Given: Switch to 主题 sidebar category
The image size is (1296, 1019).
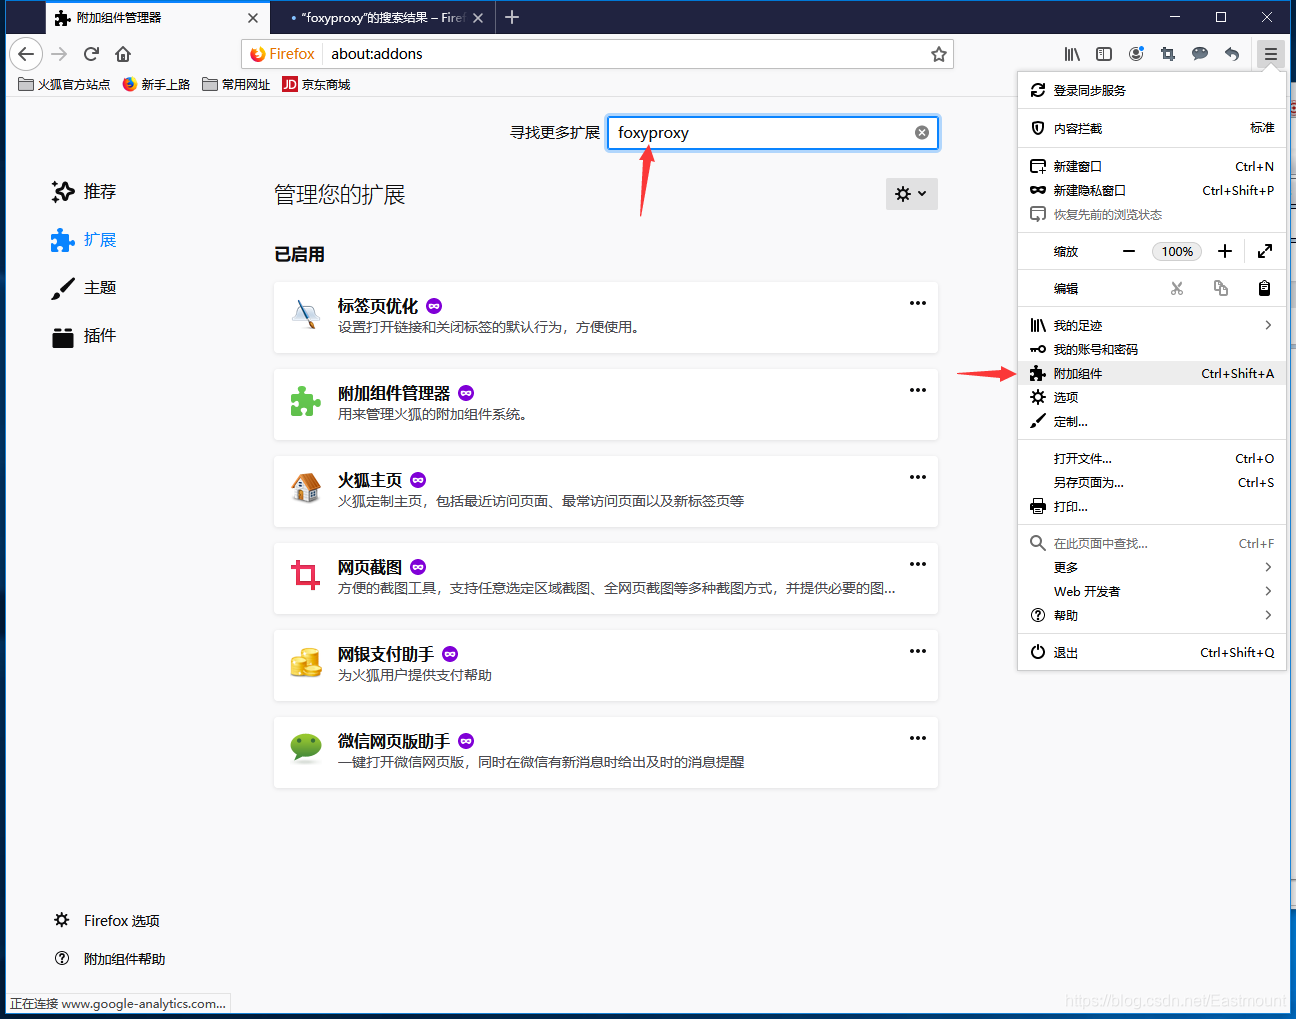Looking at the screenshot, I should (84, 287).
